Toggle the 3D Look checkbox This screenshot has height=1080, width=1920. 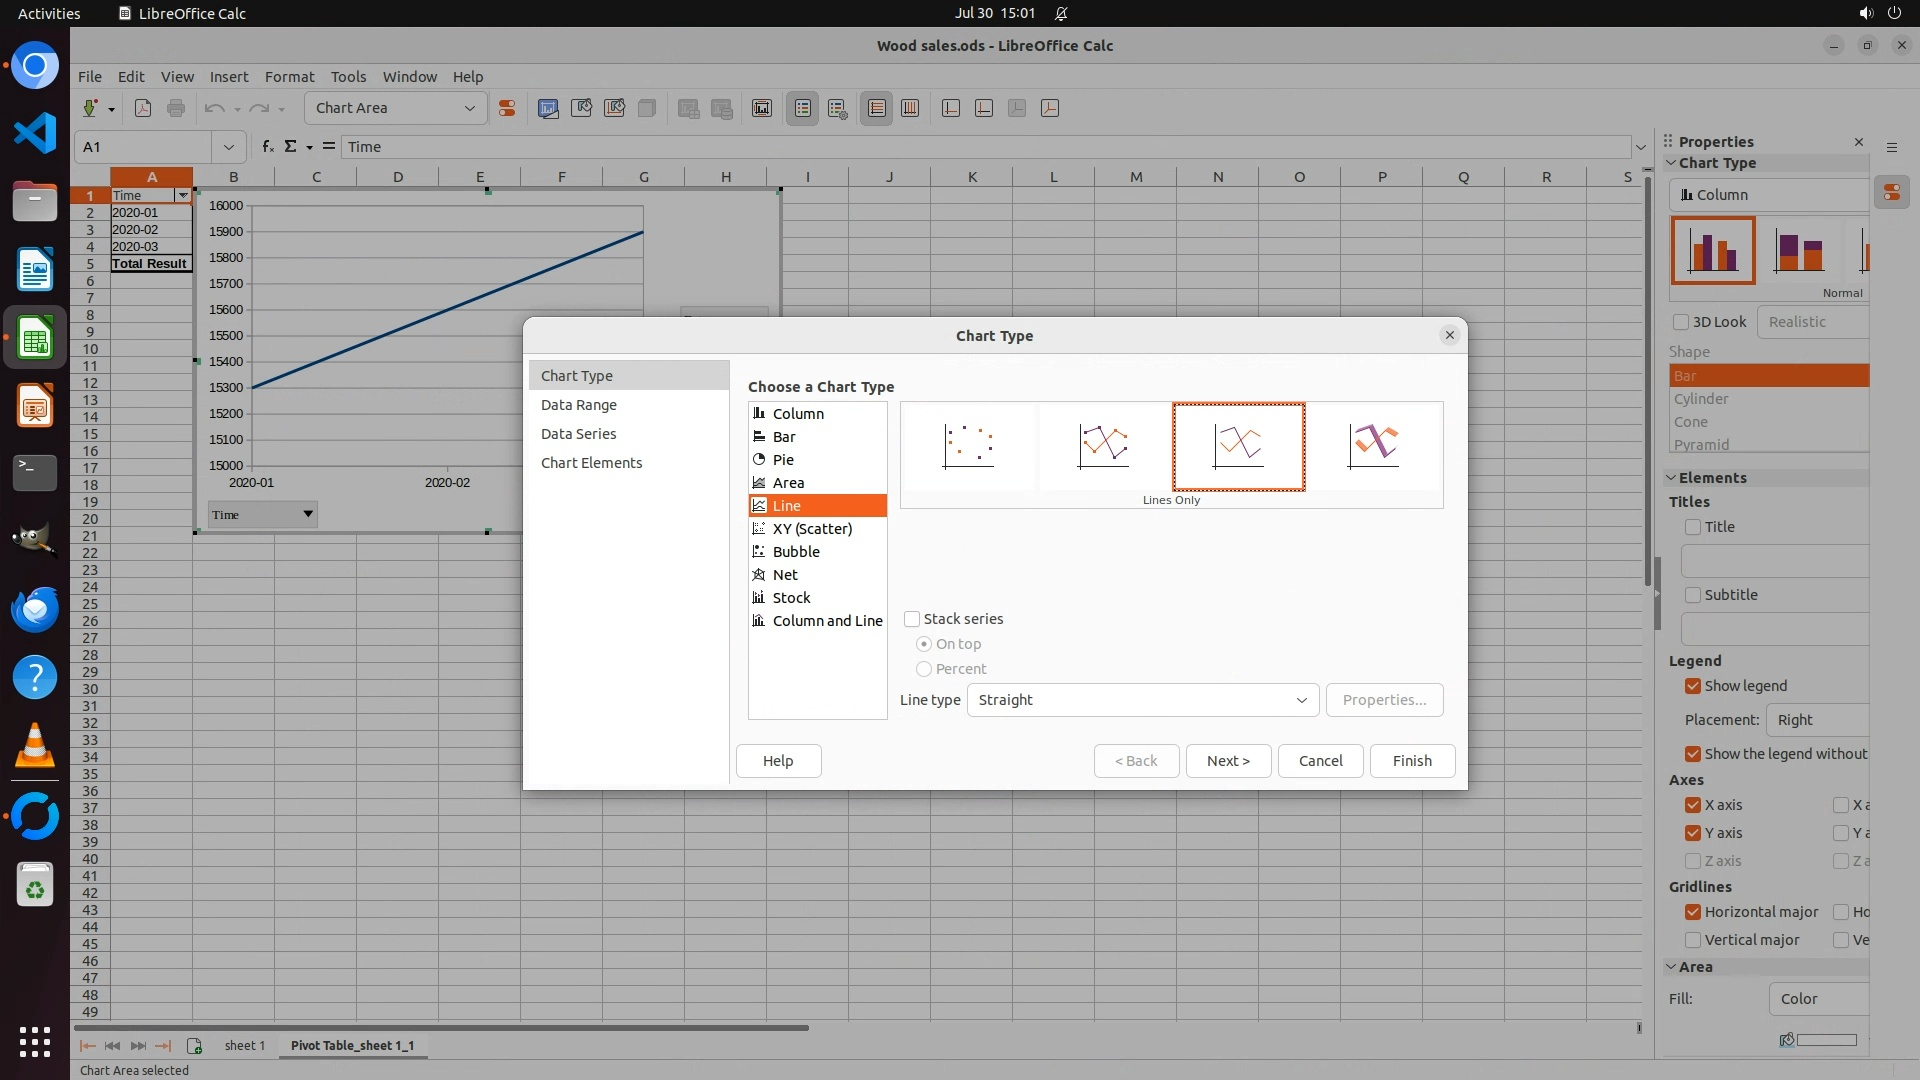1681,322
